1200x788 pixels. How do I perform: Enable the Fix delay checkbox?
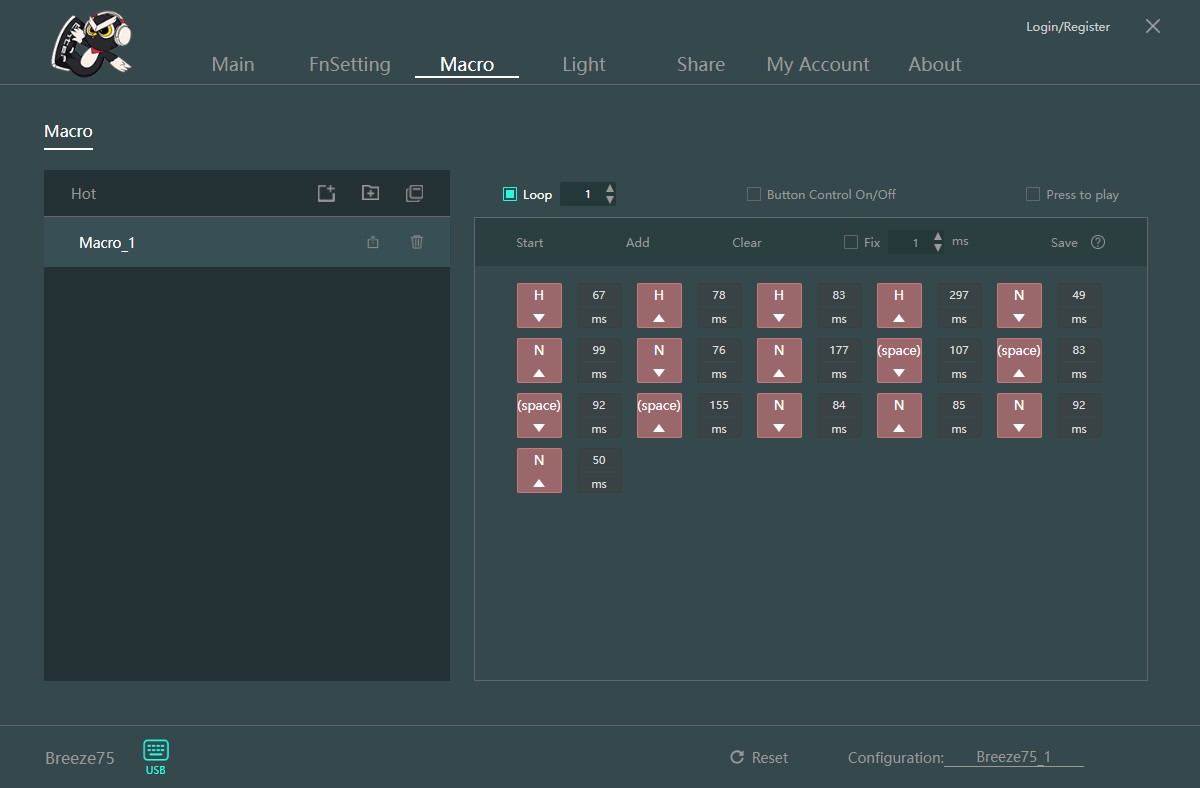pyautogui.click(x=851, y=242)
